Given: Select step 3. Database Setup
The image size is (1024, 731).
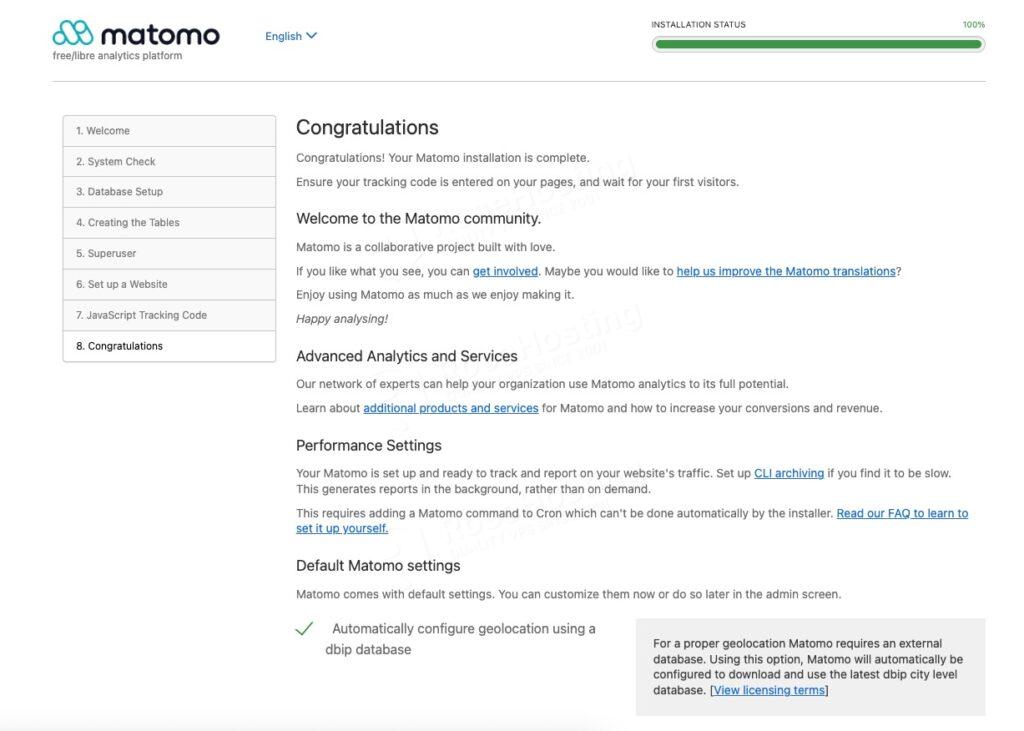Looking at the screenshot, I should (x=169, y=192).
